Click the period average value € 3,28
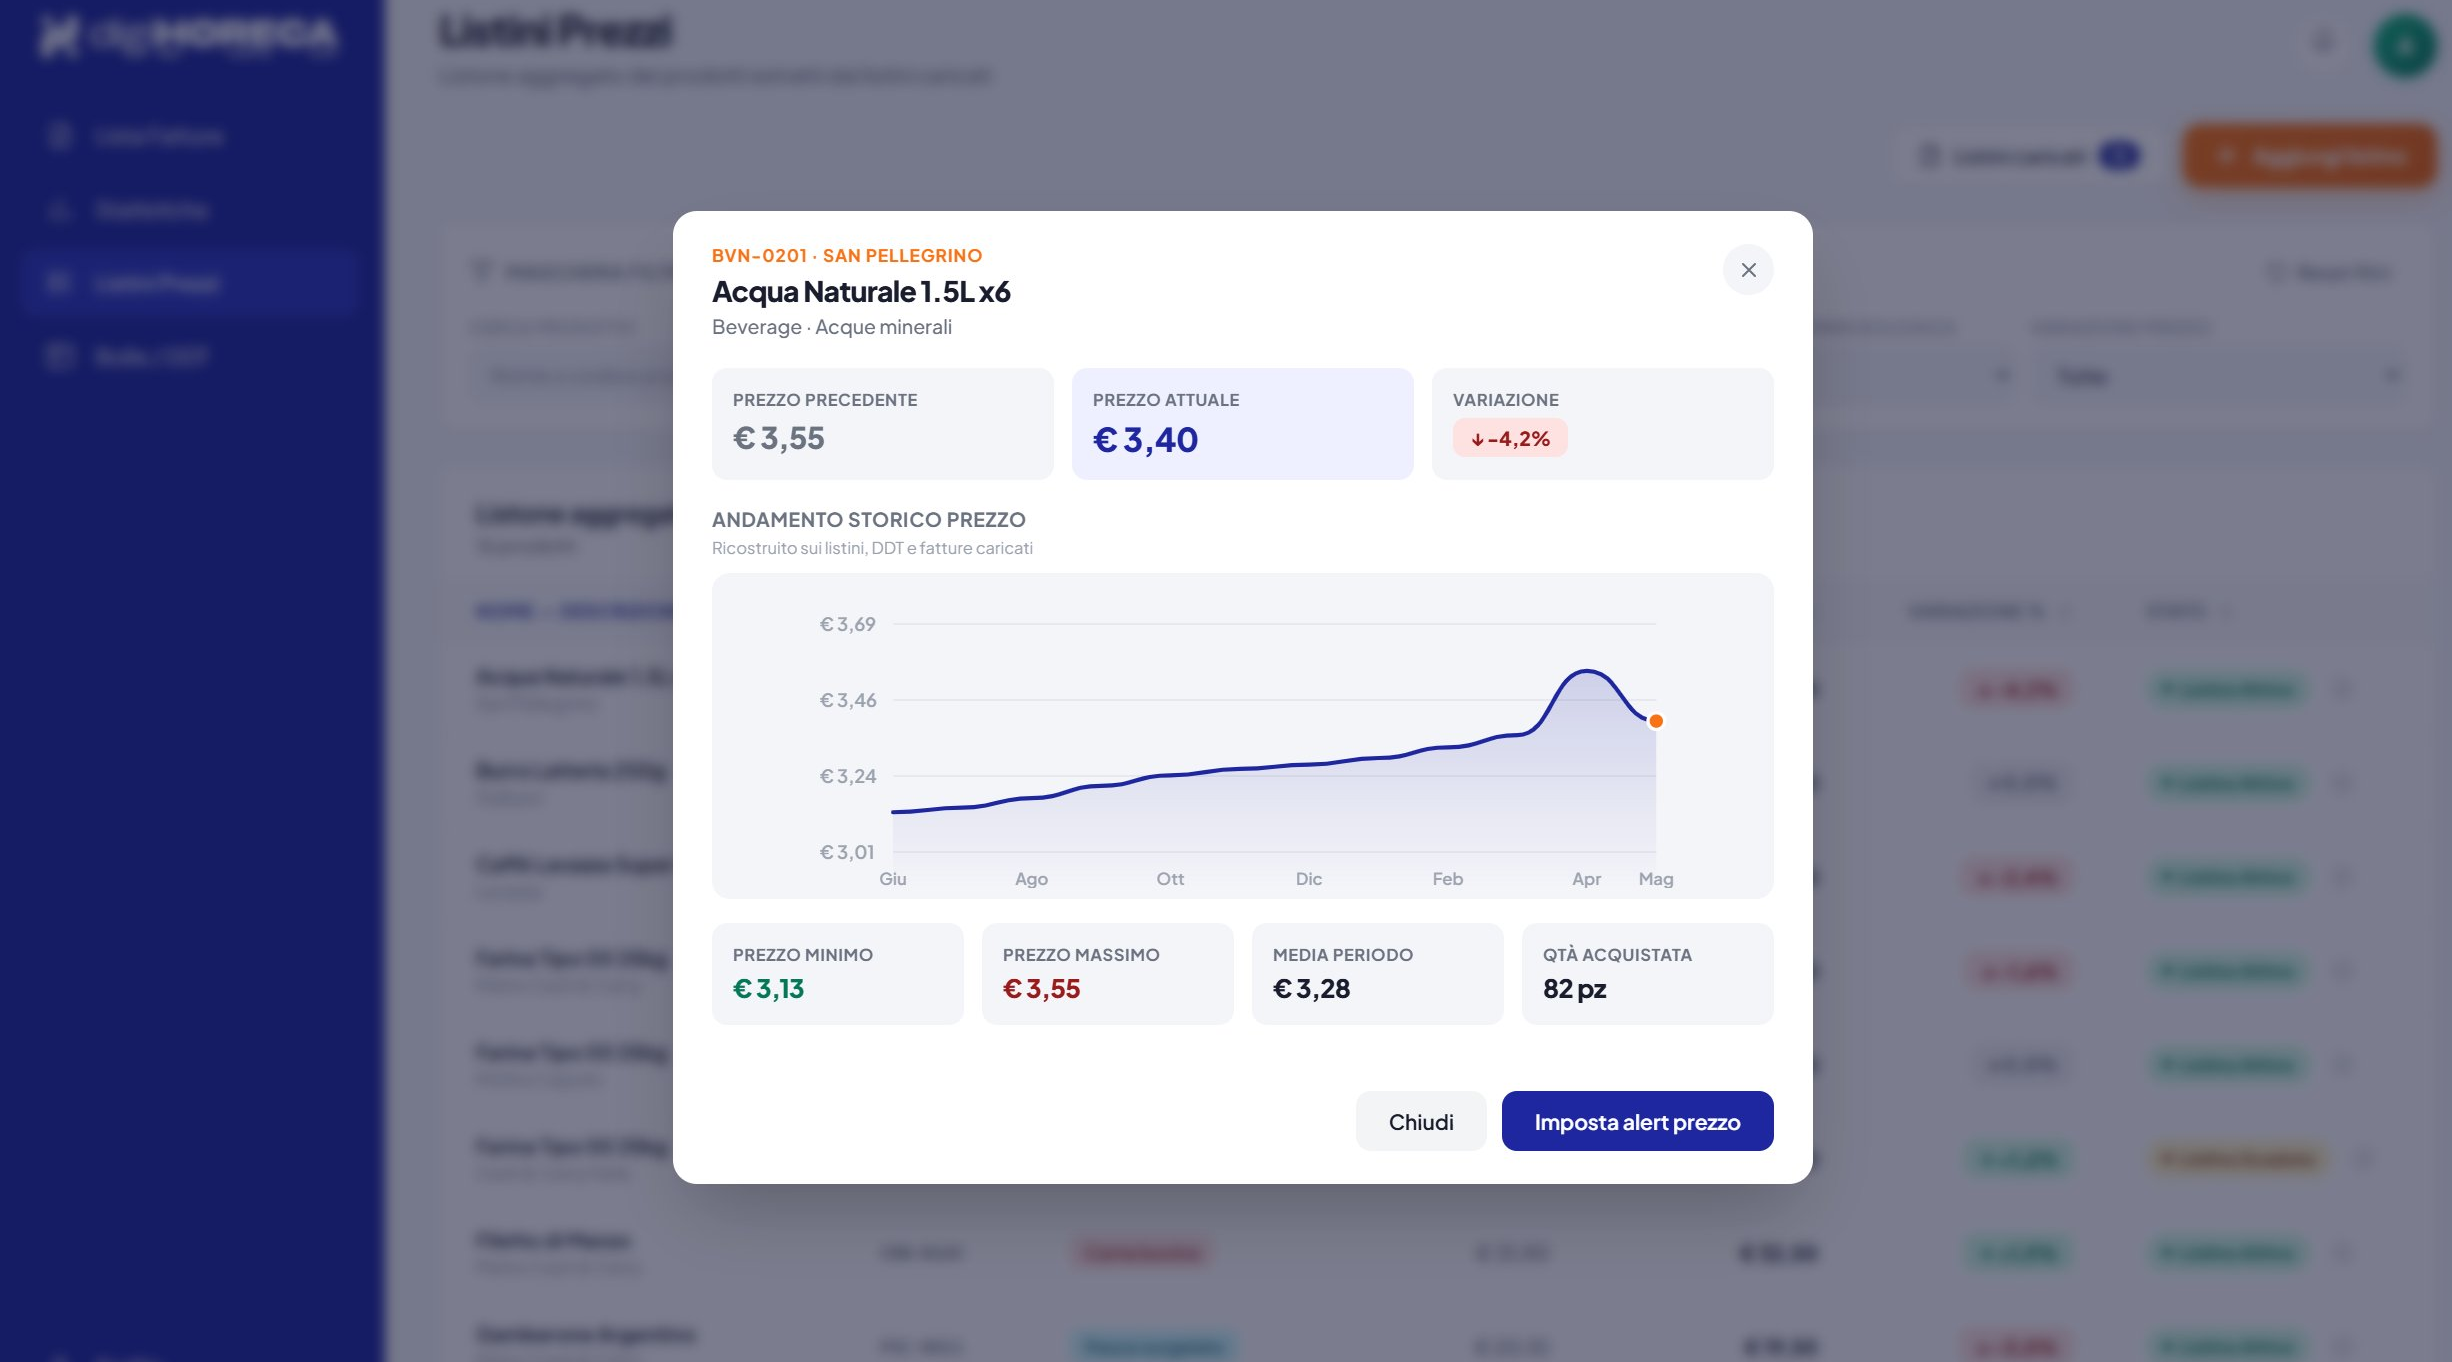 pos(1311,989)
